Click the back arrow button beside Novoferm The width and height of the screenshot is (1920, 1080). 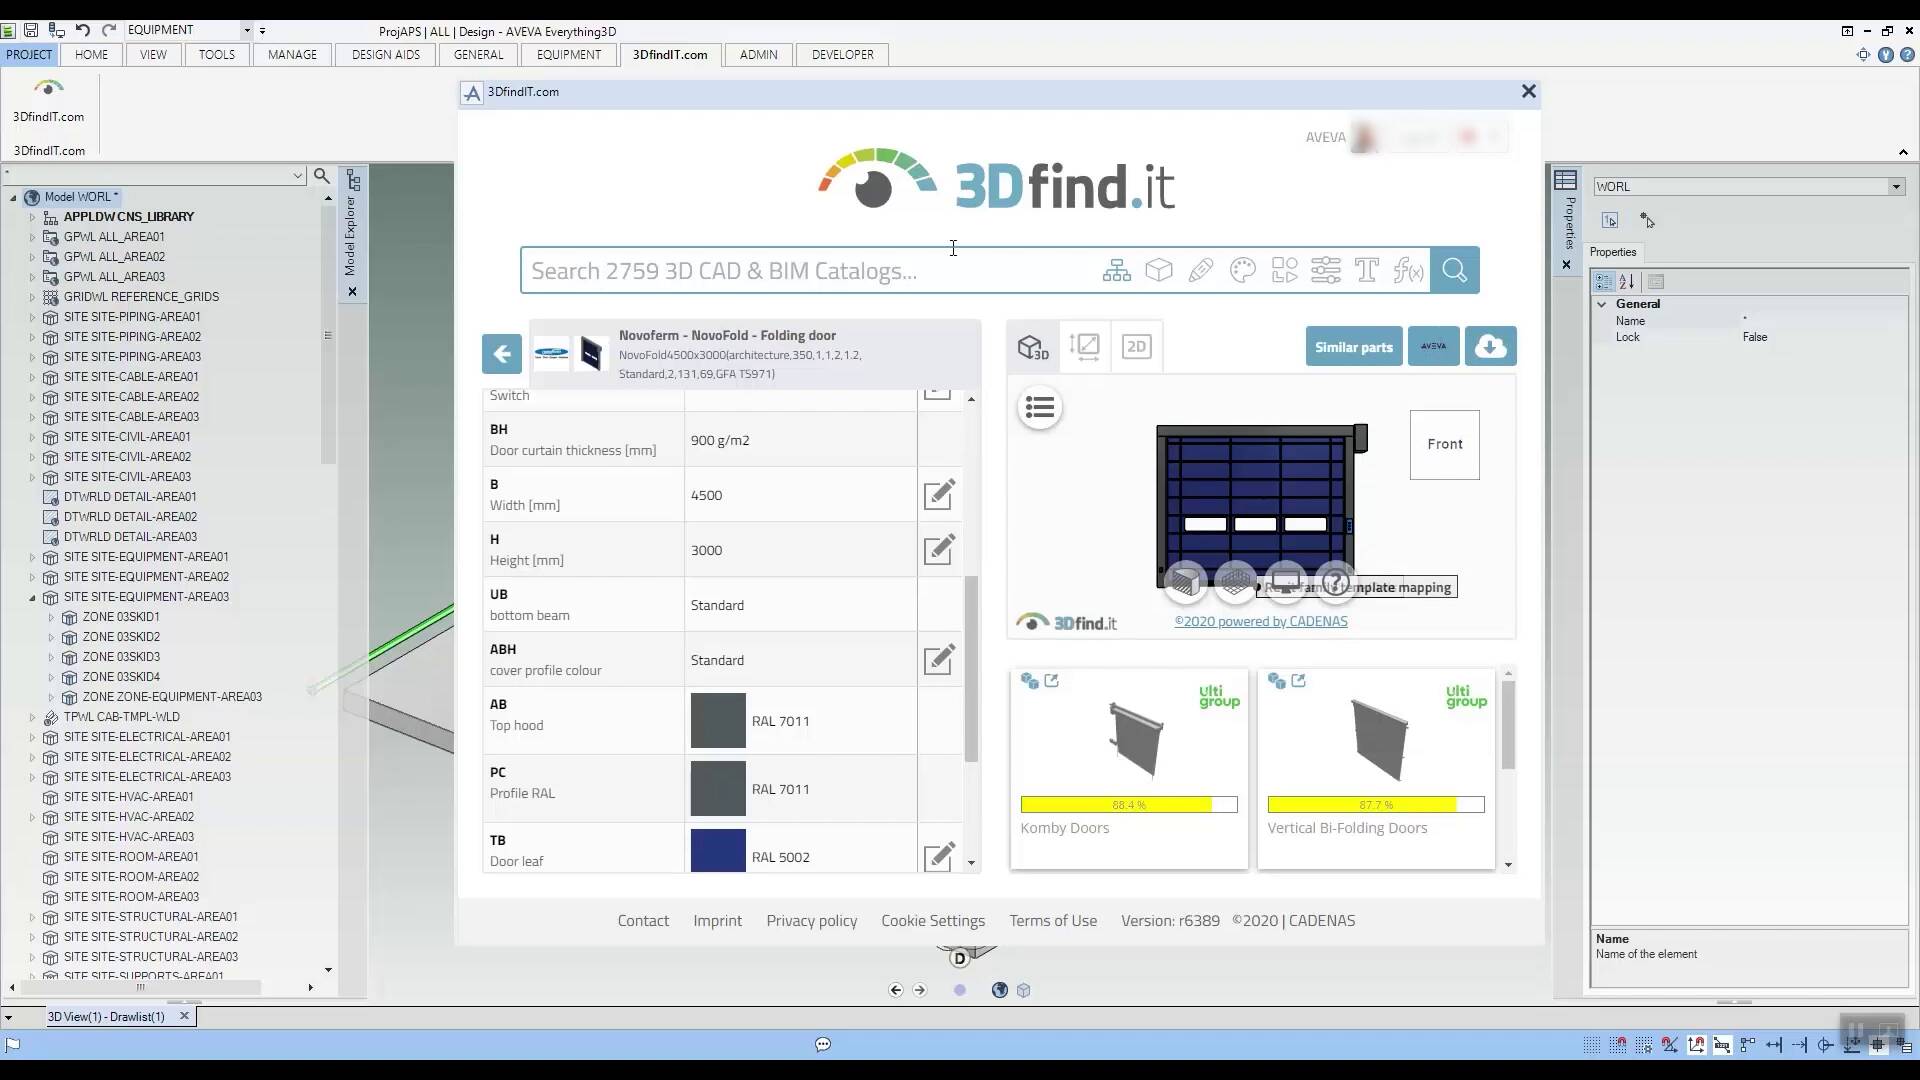[x=502, y=353]
